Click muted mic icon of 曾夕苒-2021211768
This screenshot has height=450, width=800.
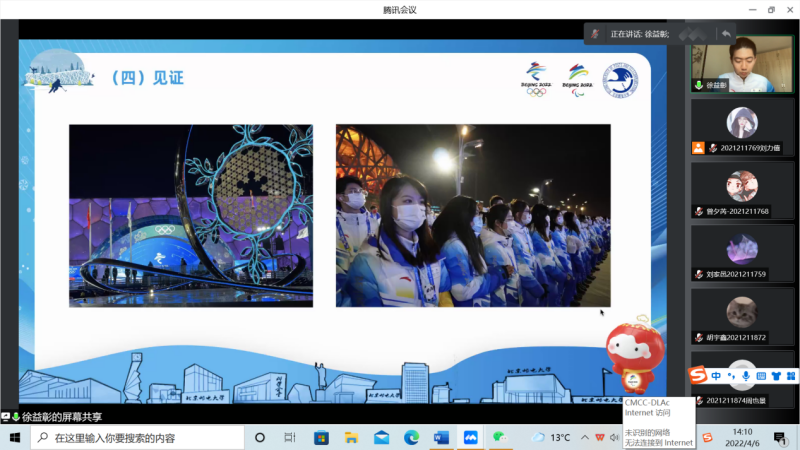click(x=699, y=211)
